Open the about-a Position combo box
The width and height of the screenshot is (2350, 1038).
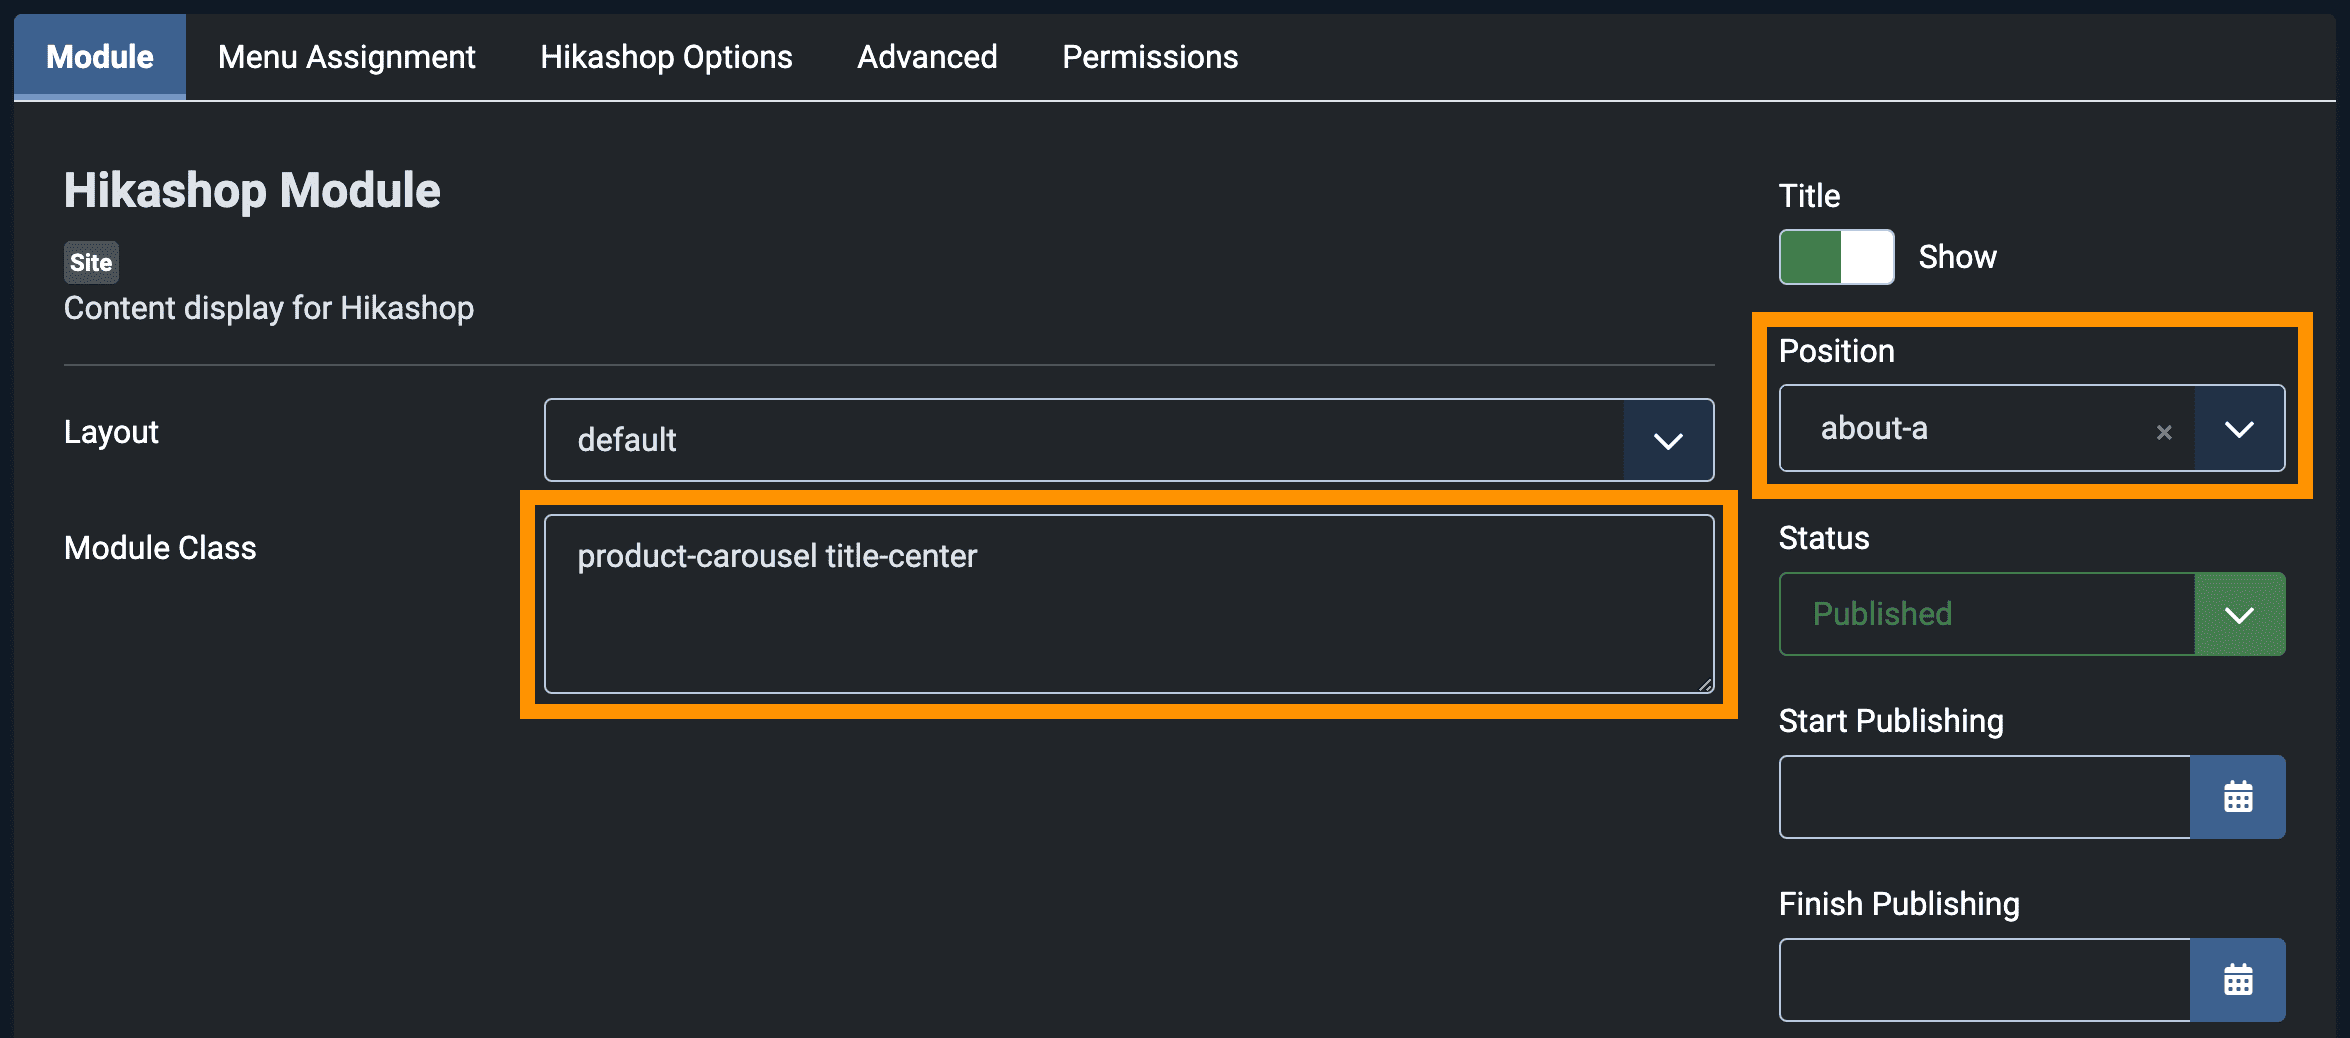coord(2032,428)
